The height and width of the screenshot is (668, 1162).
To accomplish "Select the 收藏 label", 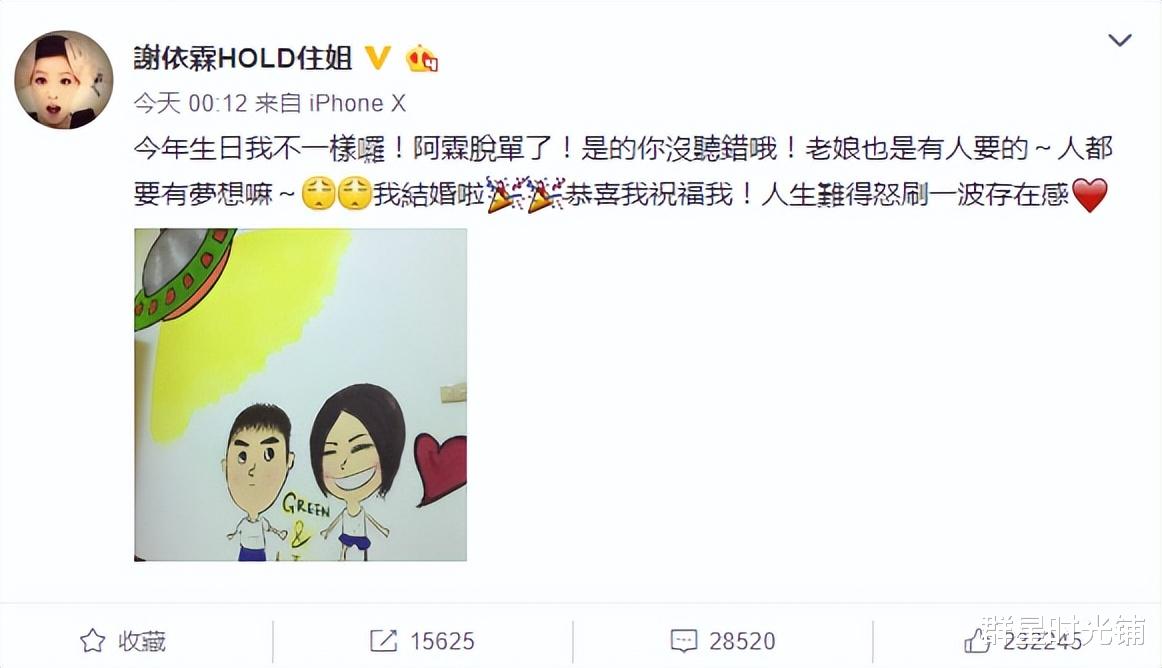I will 142,641.
